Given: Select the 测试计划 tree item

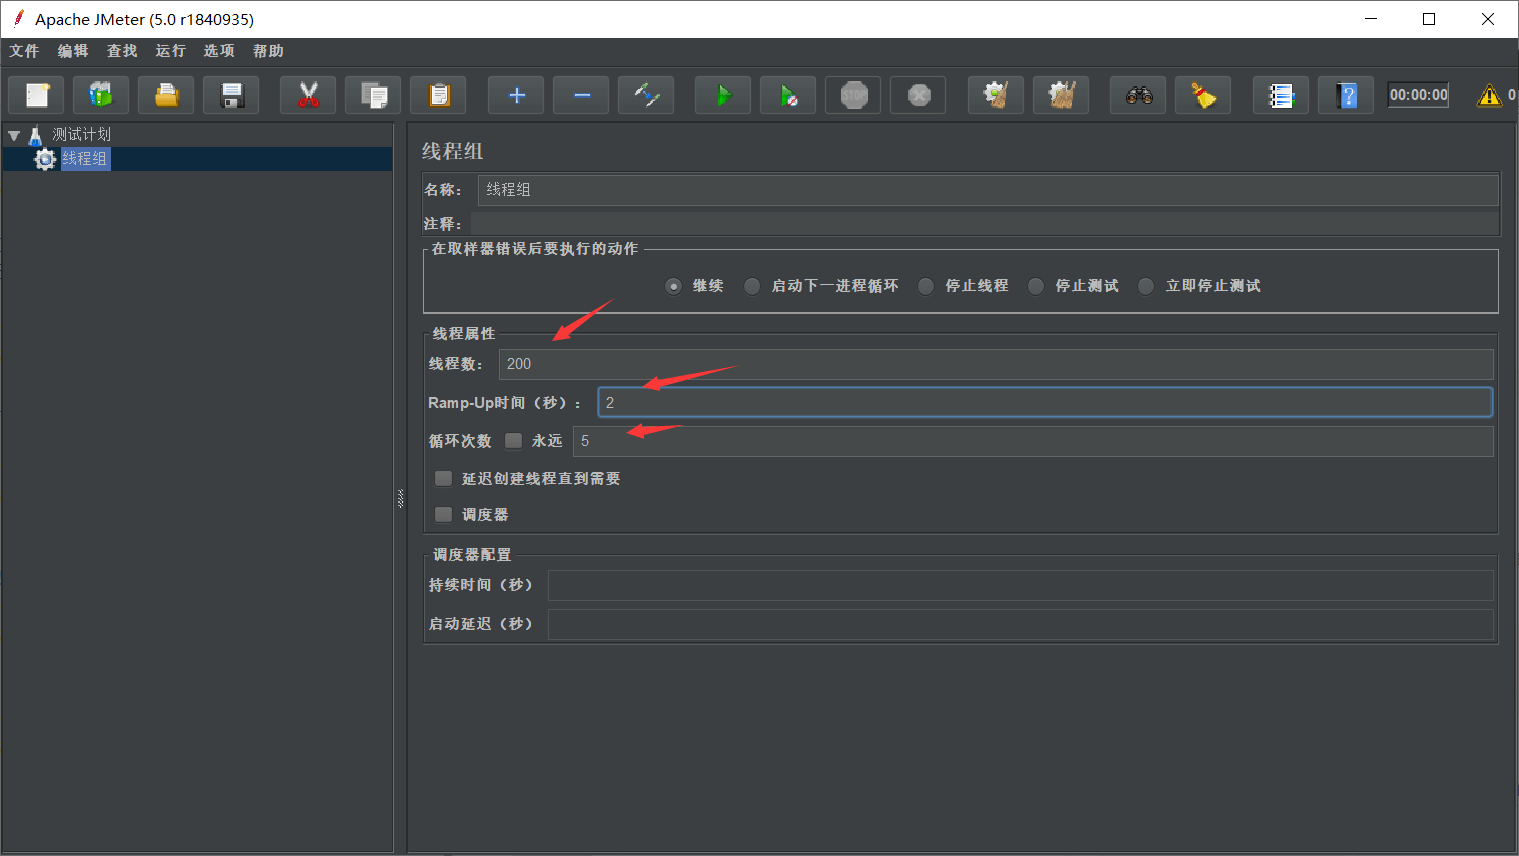Looking at the screenshot, I should tap(82, 135).
